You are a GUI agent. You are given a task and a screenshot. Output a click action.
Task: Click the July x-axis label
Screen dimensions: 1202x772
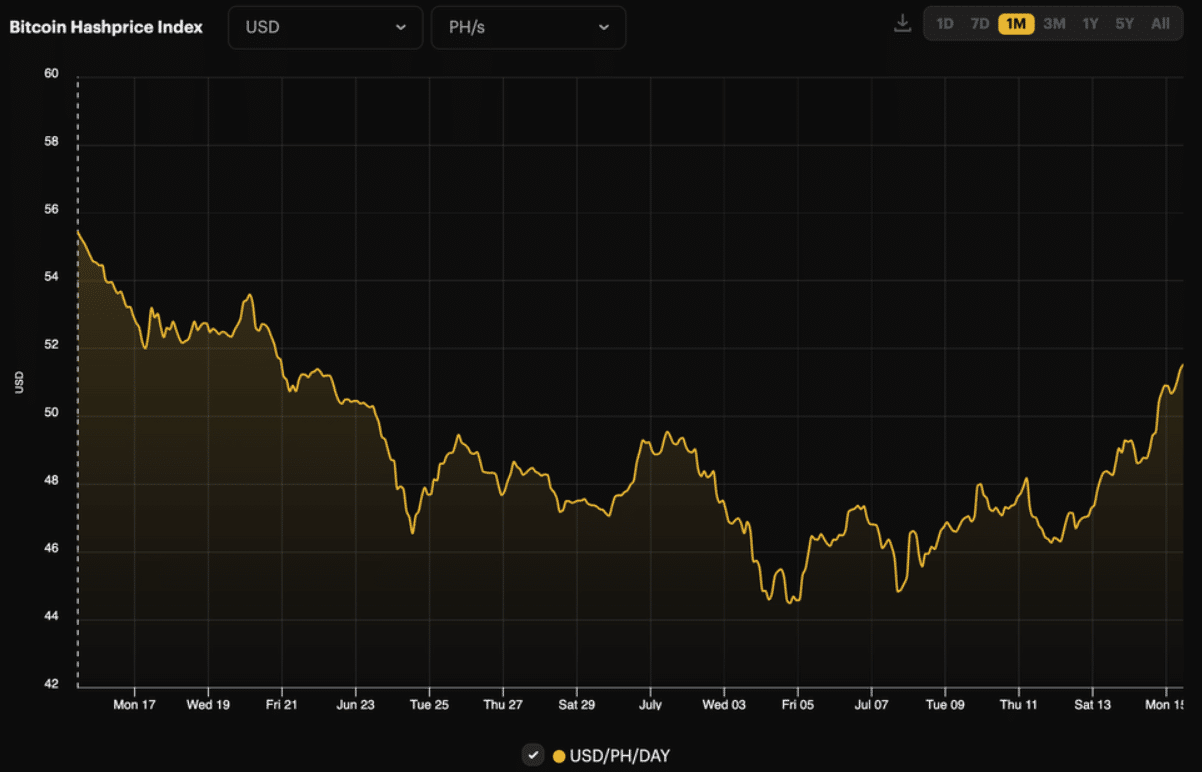tap(650, 704)
